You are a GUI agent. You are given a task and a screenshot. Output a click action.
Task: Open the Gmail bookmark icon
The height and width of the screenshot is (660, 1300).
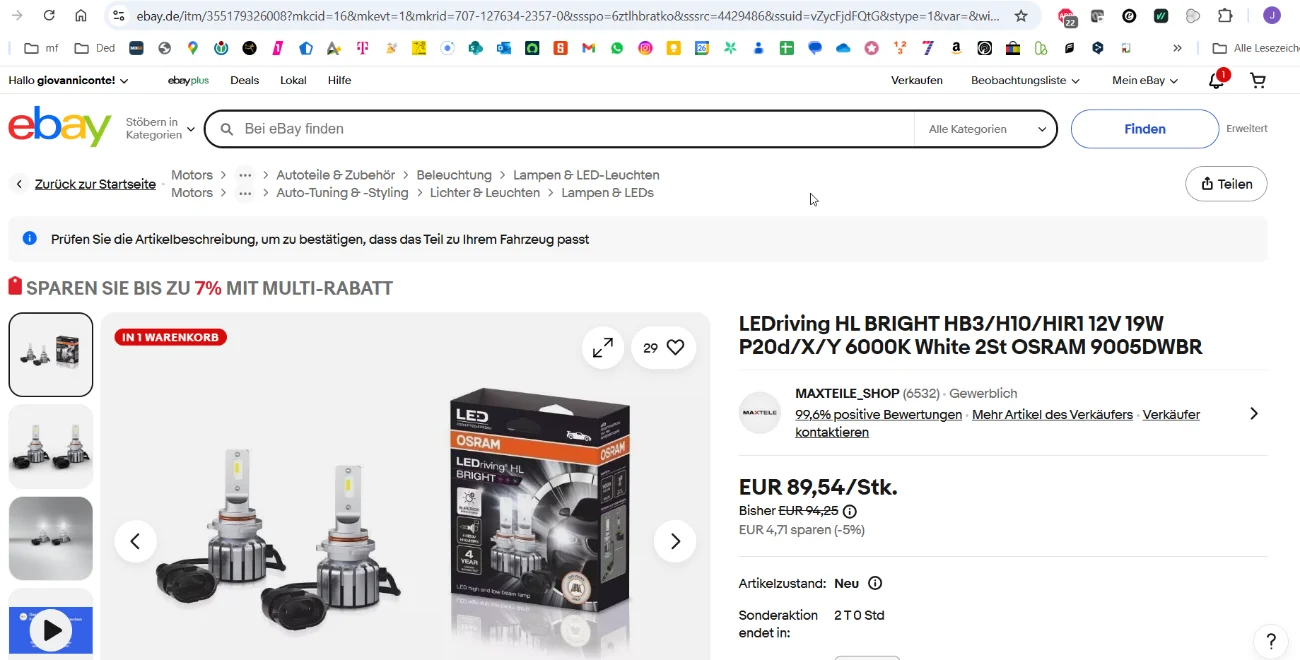(x=589, y=48)
